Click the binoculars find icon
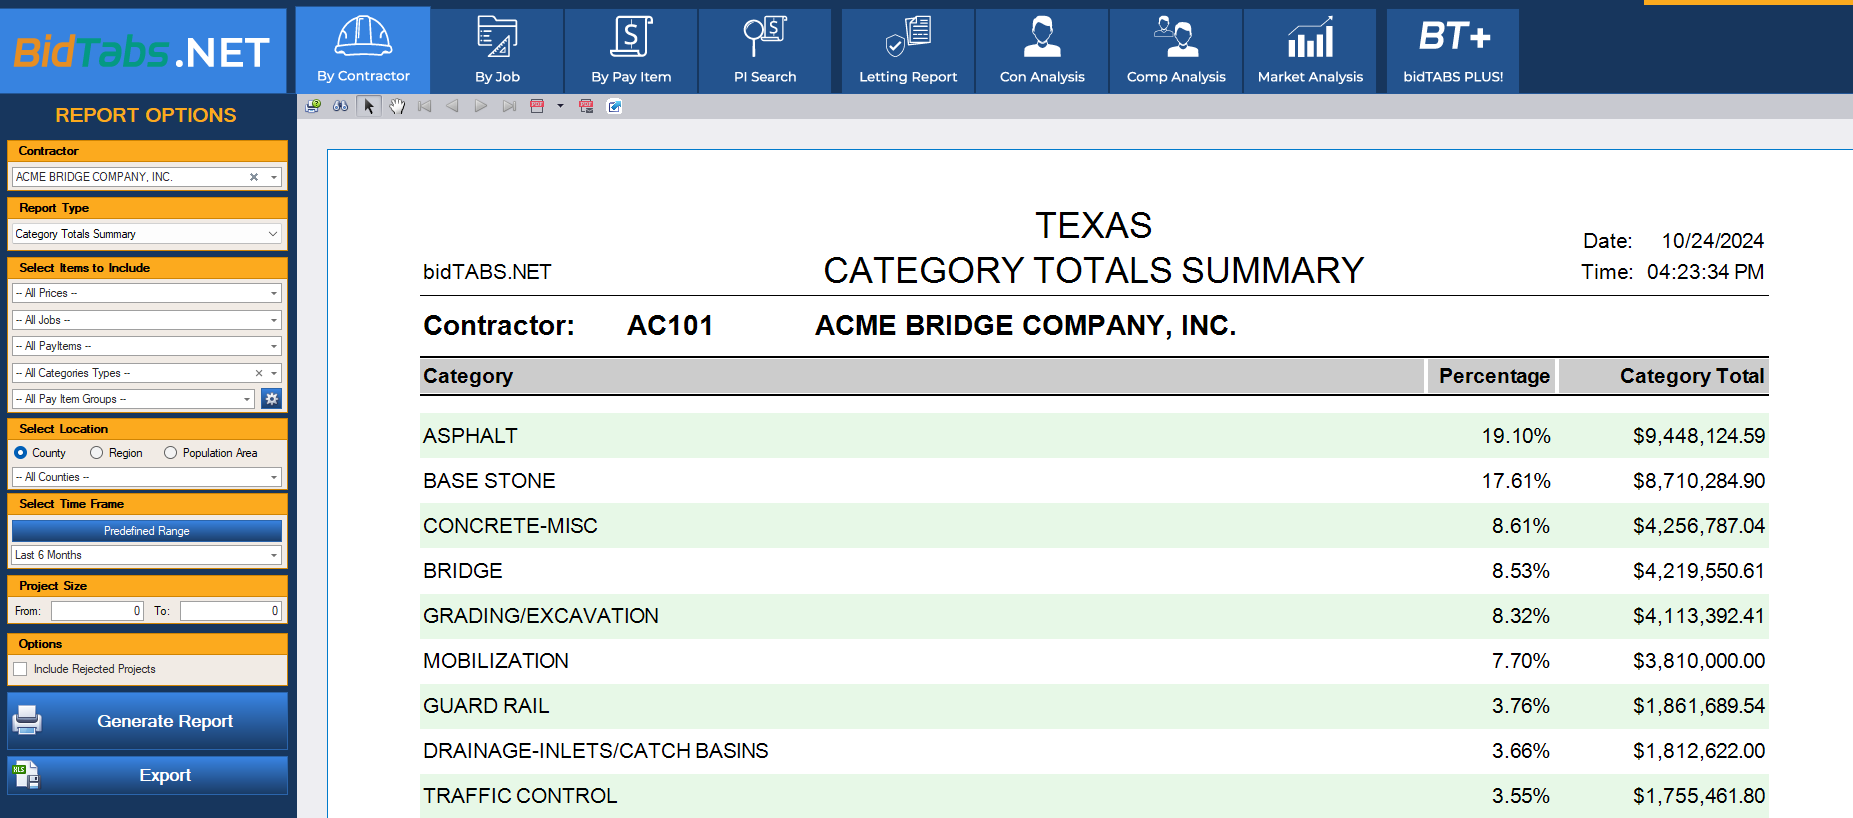The height and width of the screenshot is (818, 1853). pos(341,106)
